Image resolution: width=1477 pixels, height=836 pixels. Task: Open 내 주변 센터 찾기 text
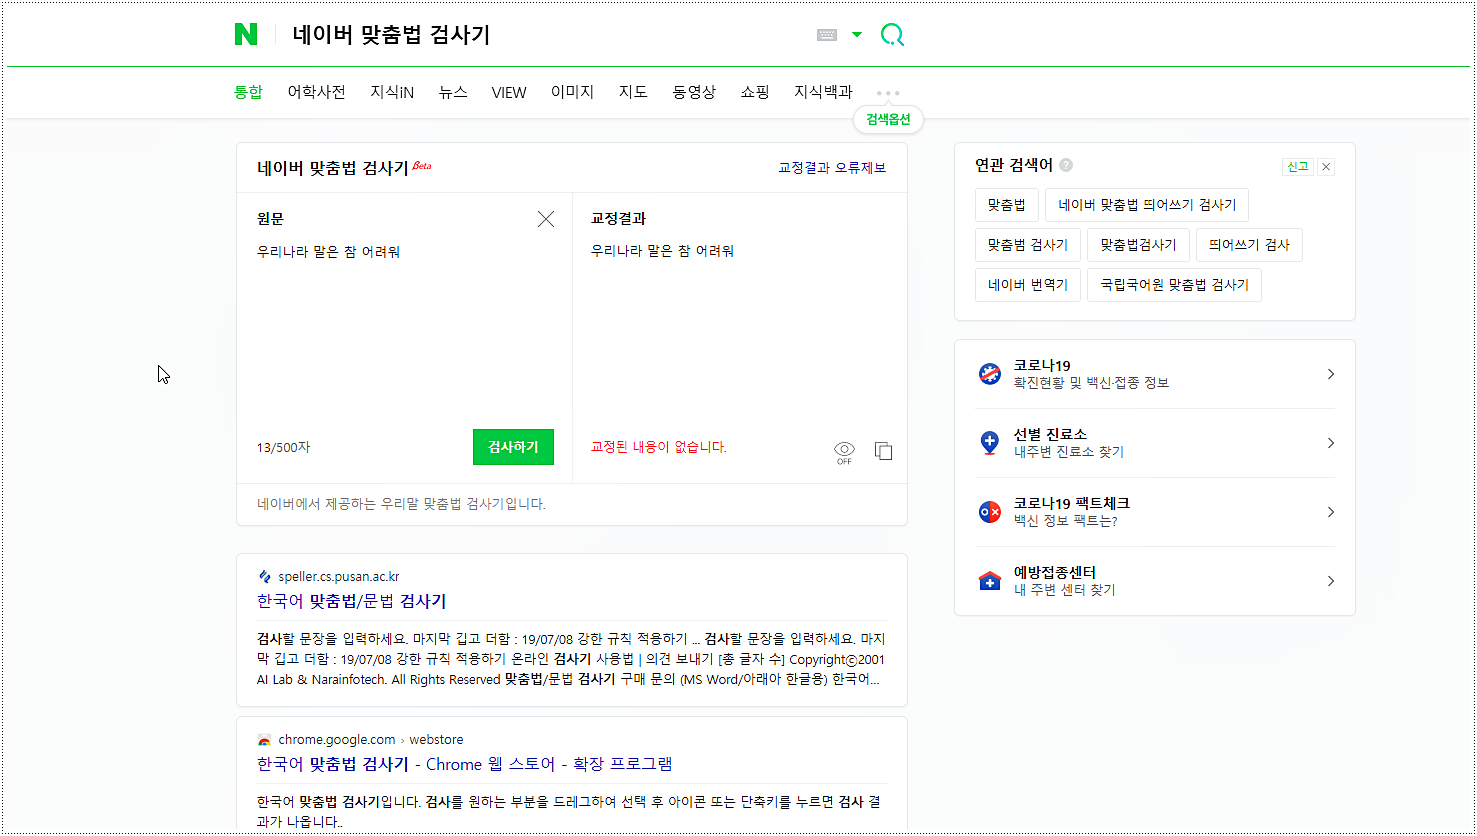click(1065, 590)
